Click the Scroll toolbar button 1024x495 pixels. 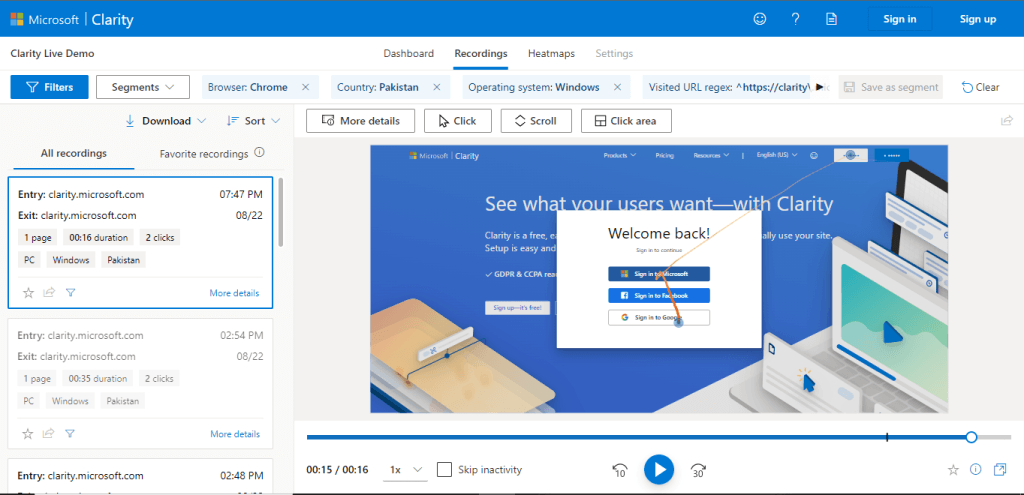(536, 121)
